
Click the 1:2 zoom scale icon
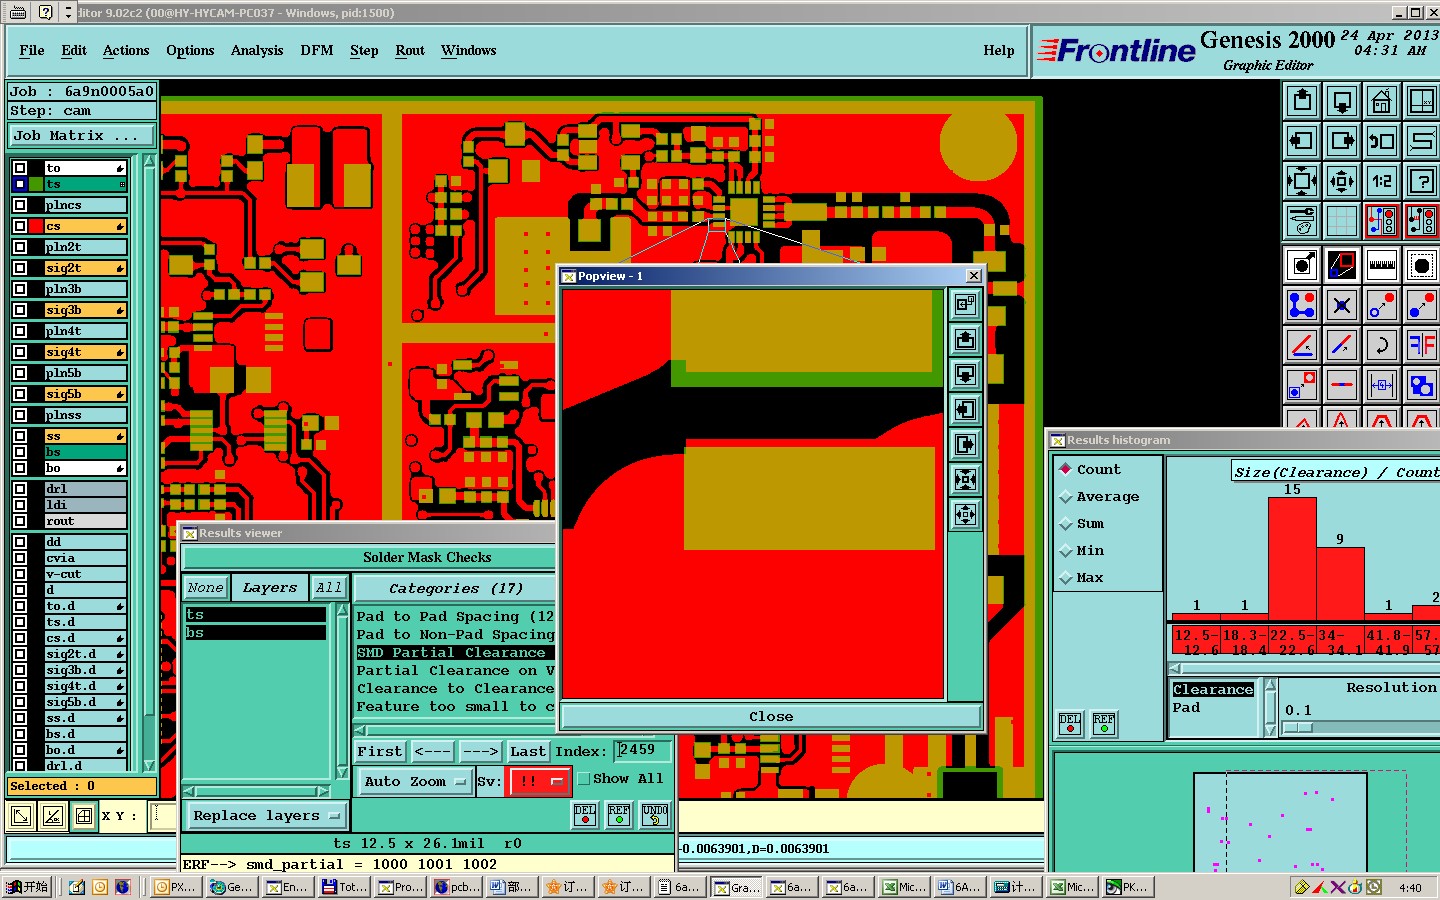pyautogui.click(x=1382, y=180)
